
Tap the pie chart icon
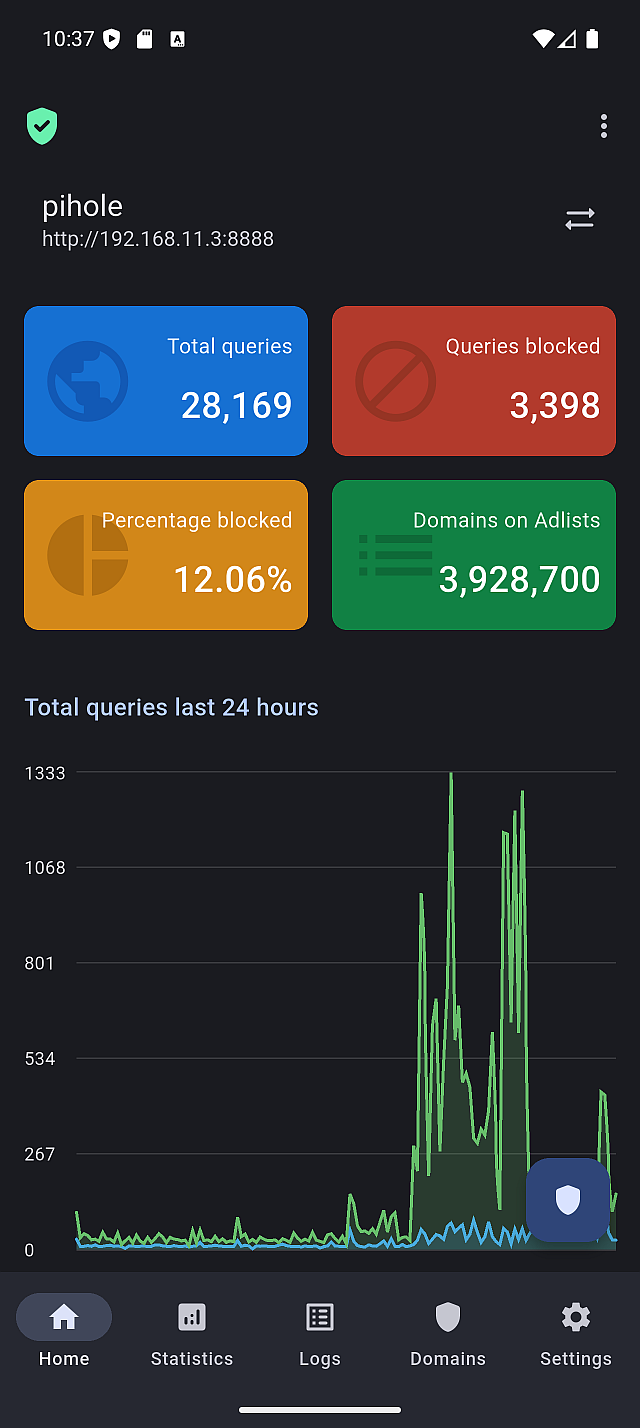(x=88, y=555)
